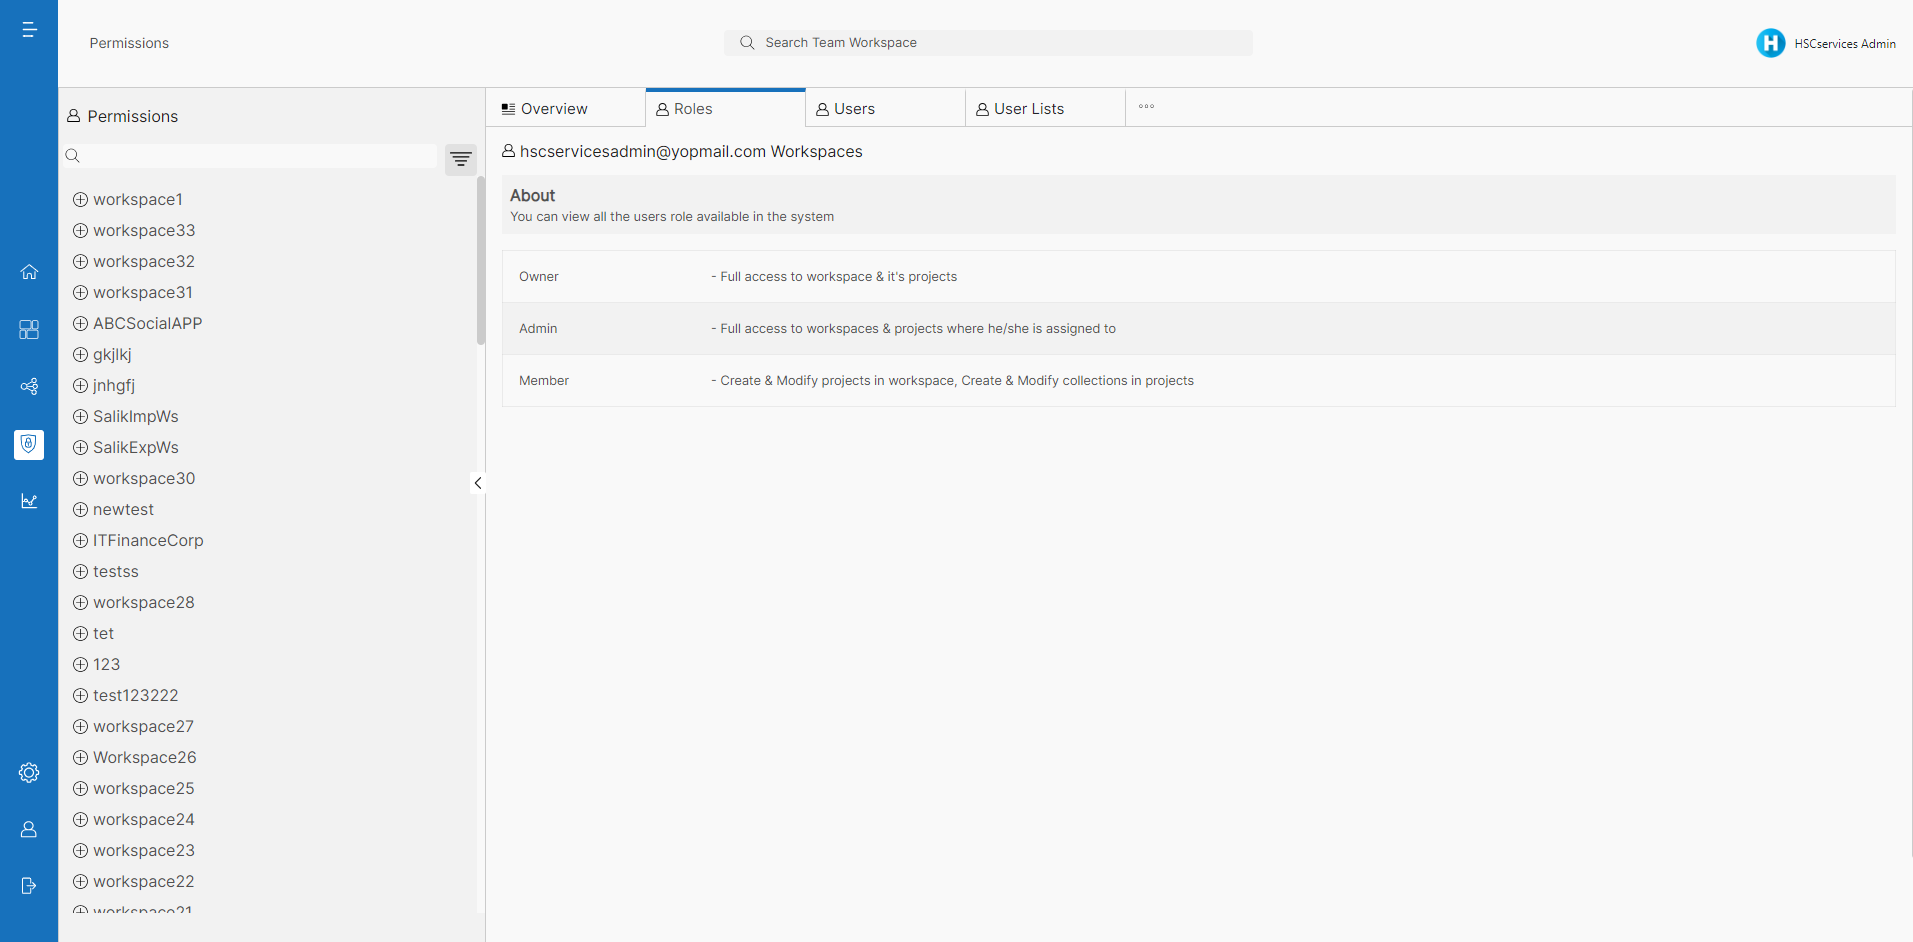Expand the ITFinanceCorp workspace

(80, 540)
